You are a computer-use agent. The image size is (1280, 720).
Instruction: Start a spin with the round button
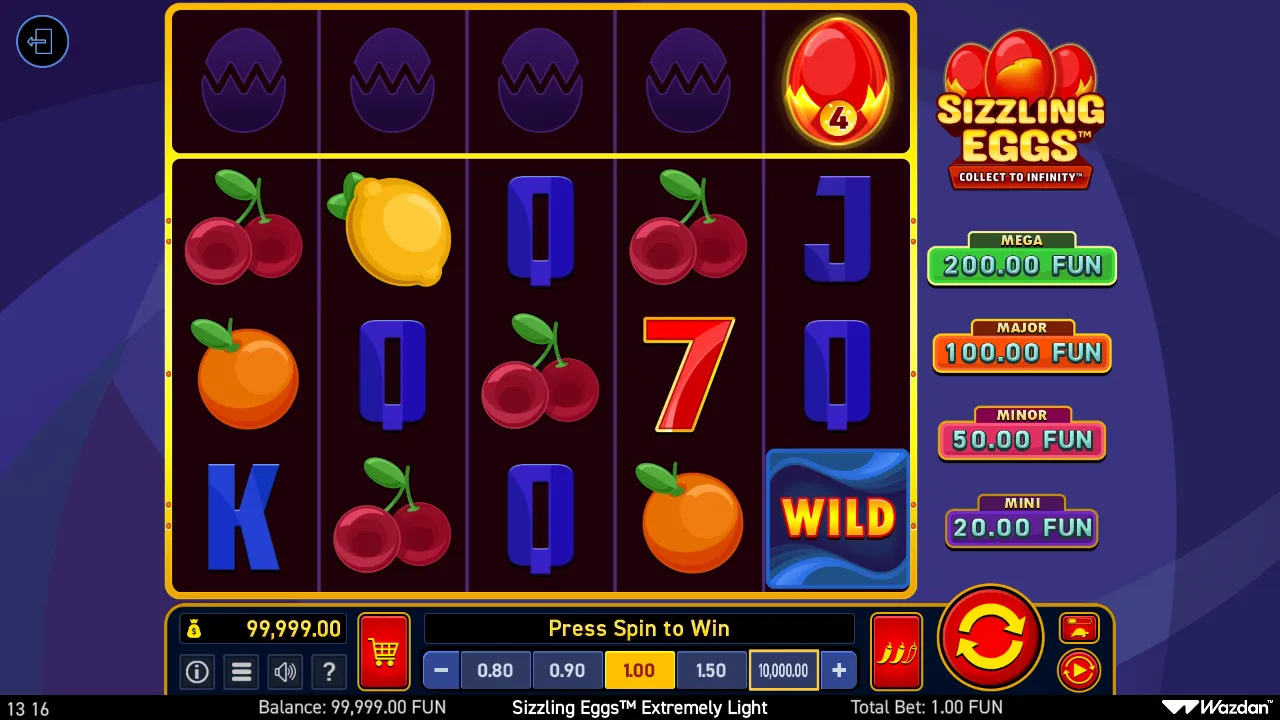tap(991, 638)
